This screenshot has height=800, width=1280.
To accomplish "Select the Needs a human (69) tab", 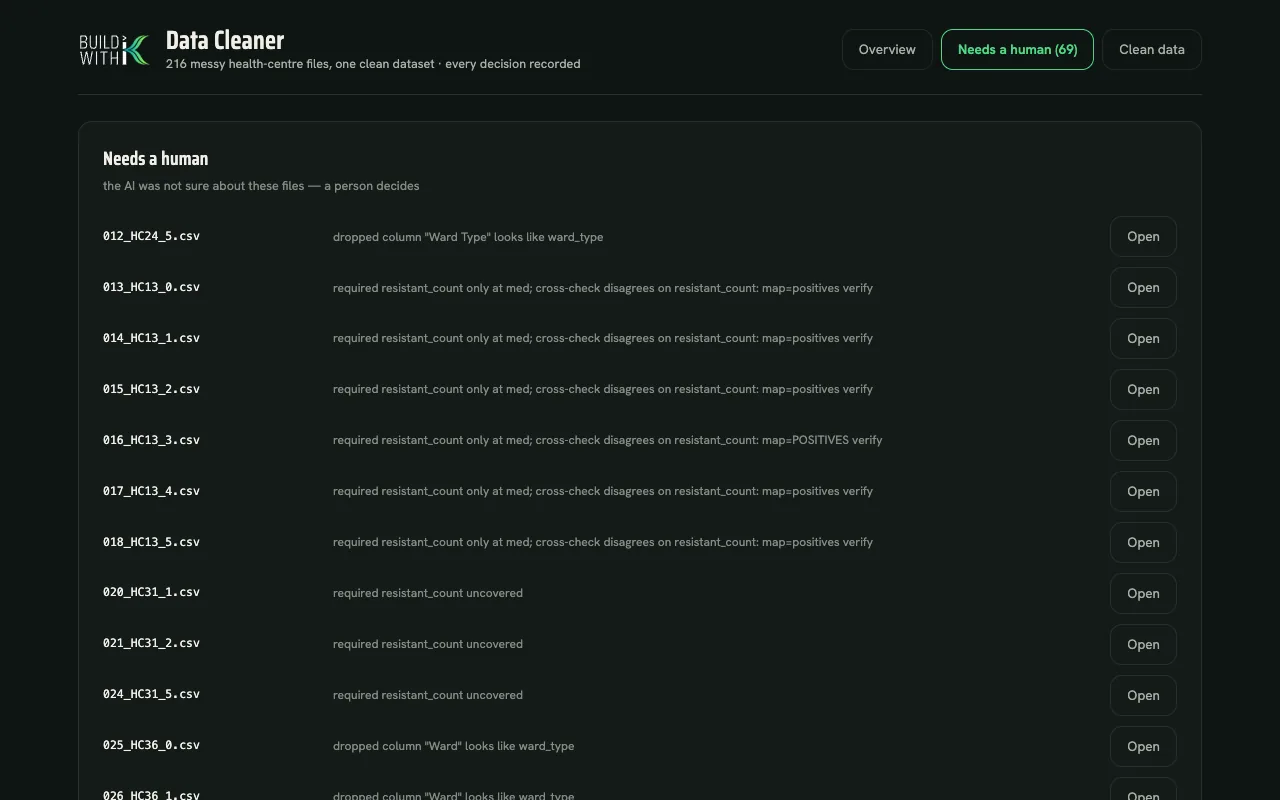I will (1017, 50).
